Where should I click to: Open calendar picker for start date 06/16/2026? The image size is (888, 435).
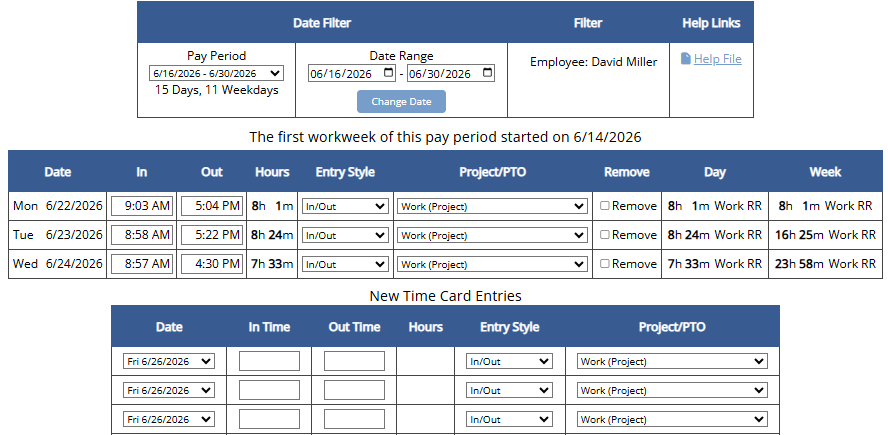coord(388,73)
